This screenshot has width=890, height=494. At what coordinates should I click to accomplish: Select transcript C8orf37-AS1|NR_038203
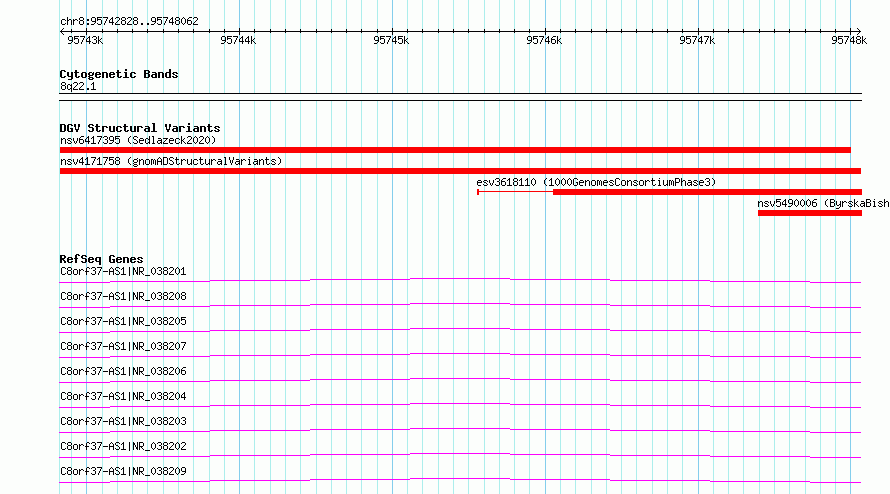123,421
